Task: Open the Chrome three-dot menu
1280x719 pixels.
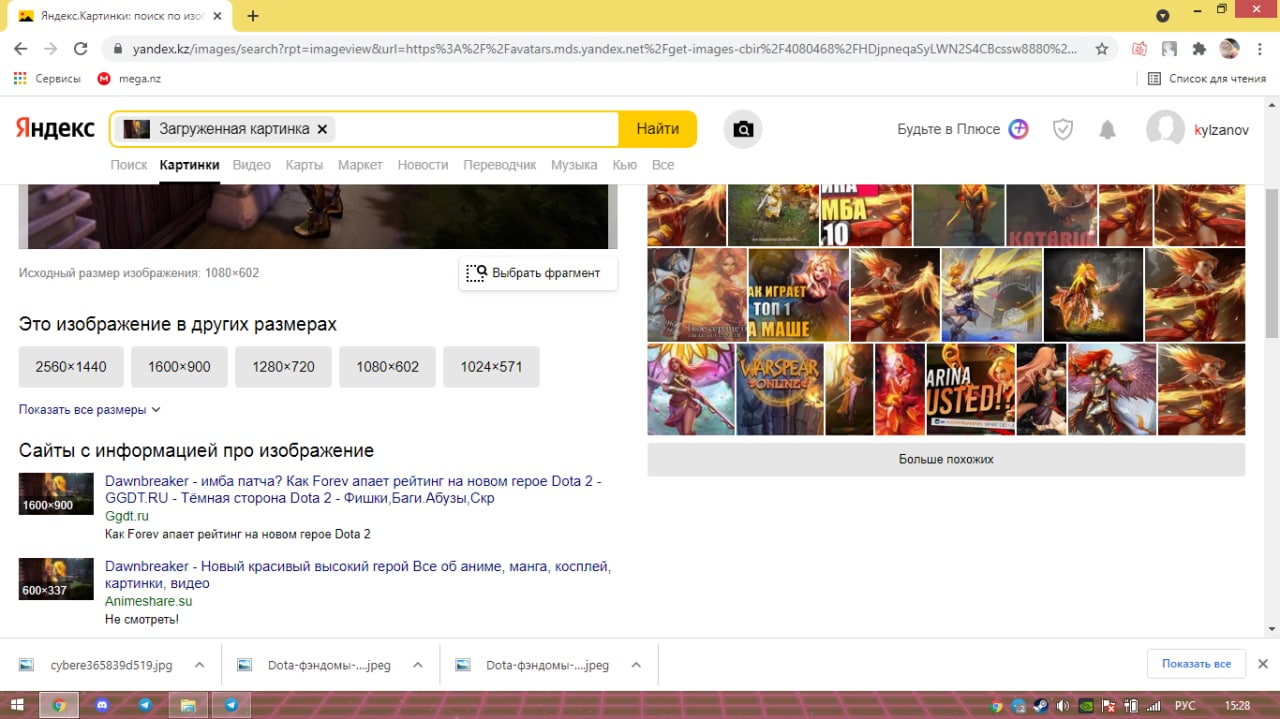Action: [x=1259, y=48]
